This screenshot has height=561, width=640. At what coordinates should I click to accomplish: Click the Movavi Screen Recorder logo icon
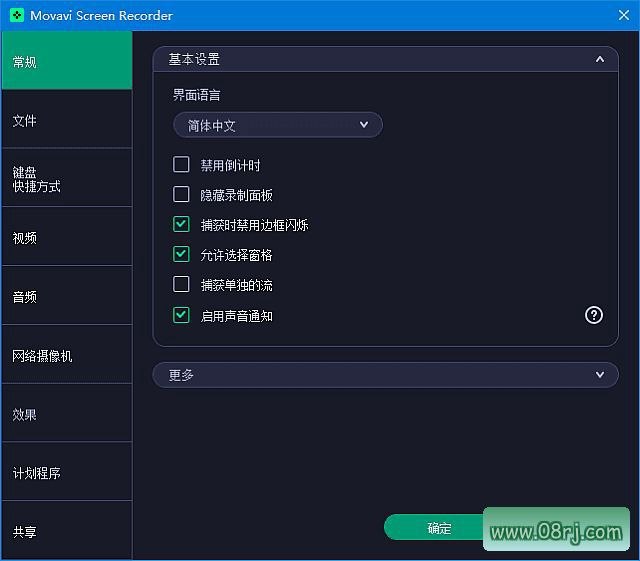coord(17,15)
